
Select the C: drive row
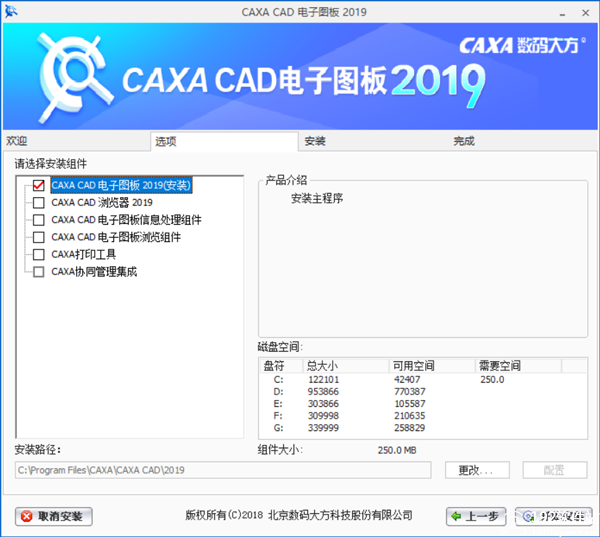pos(423,380)
